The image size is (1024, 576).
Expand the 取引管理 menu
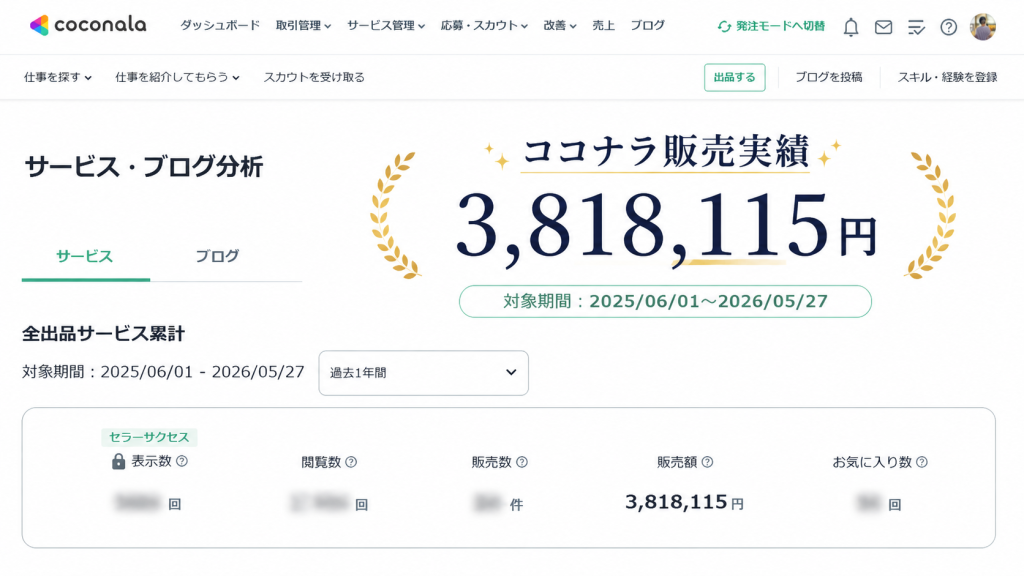(x=303, y=25)
